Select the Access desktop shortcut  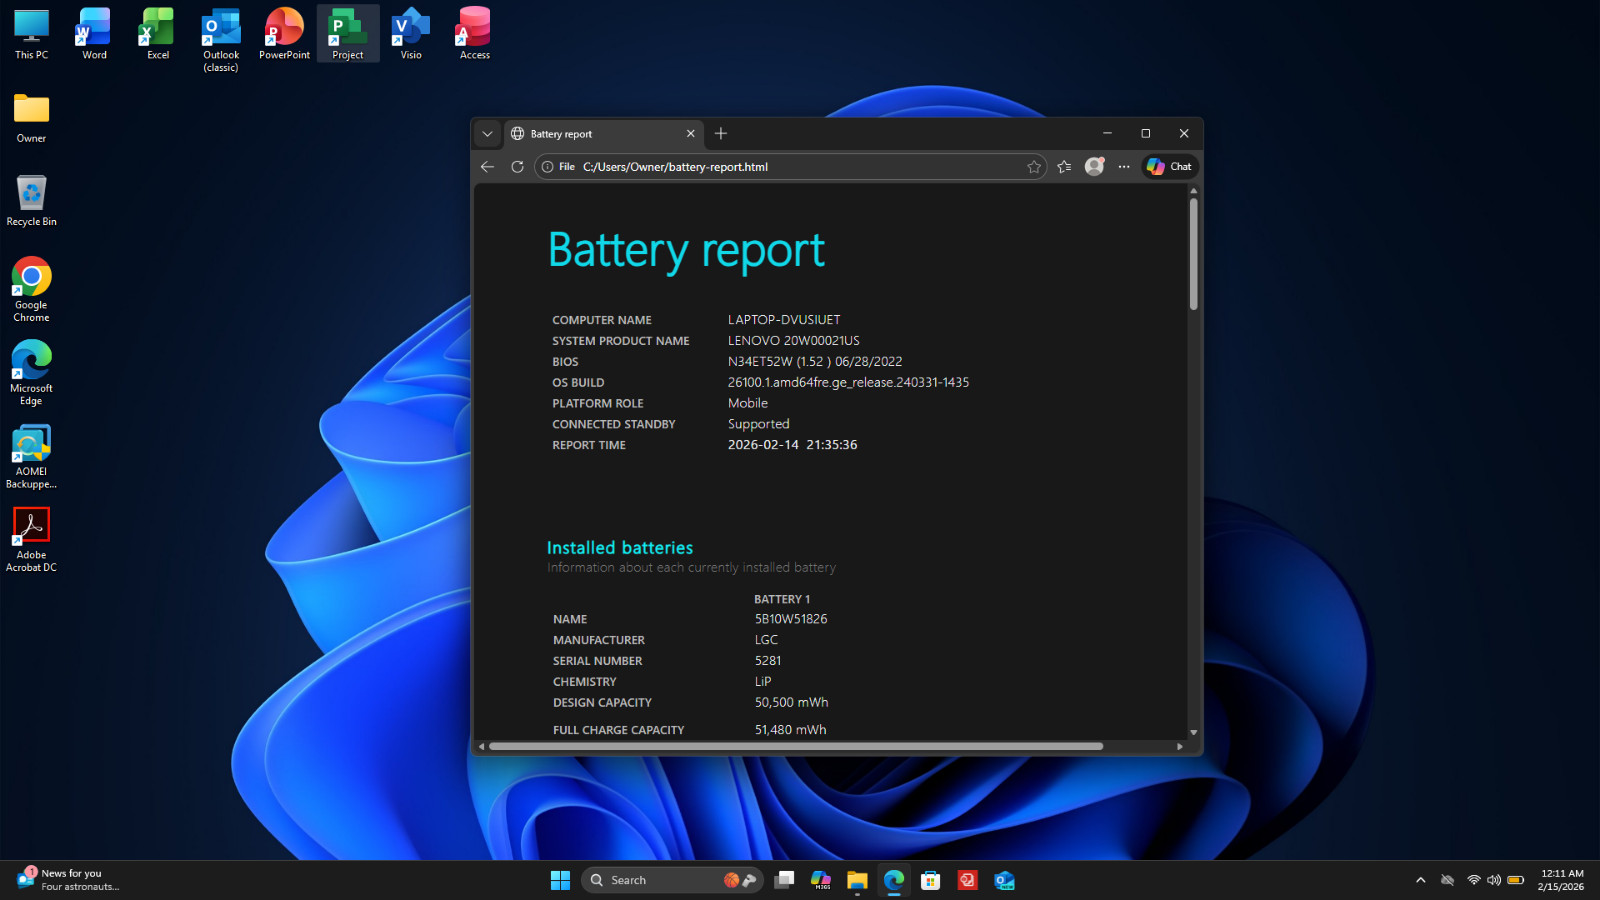(x=475, y=34)
